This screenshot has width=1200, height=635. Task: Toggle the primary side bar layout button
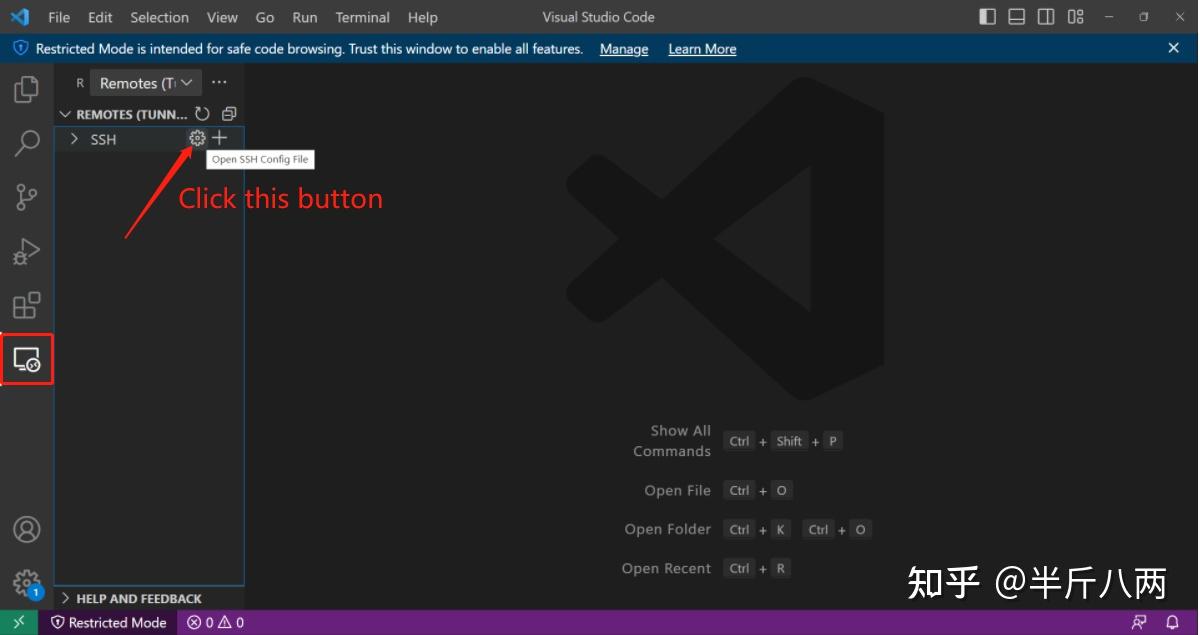(988, 17)
